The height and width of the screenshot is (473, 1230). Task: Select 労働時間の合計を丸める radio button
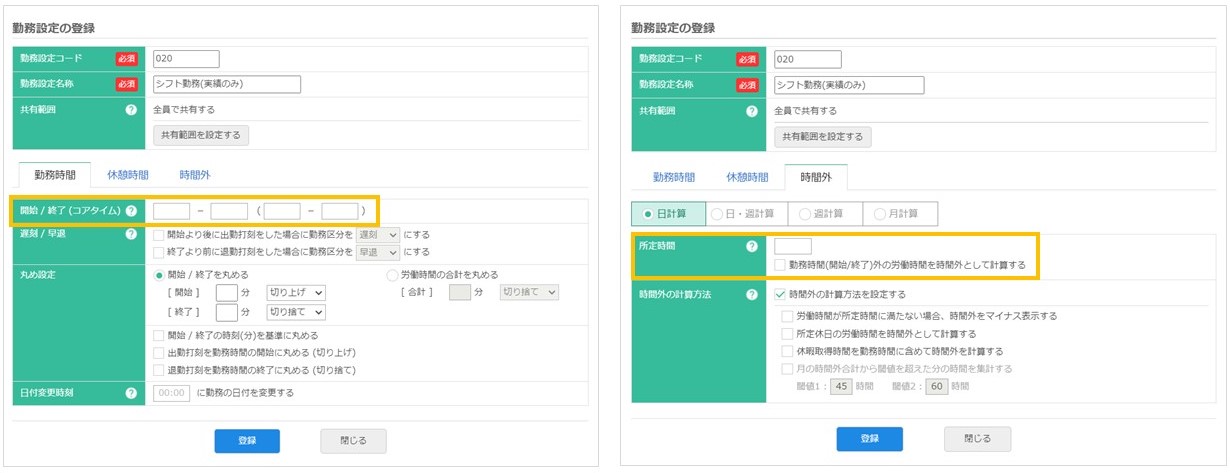pos(391,275)
